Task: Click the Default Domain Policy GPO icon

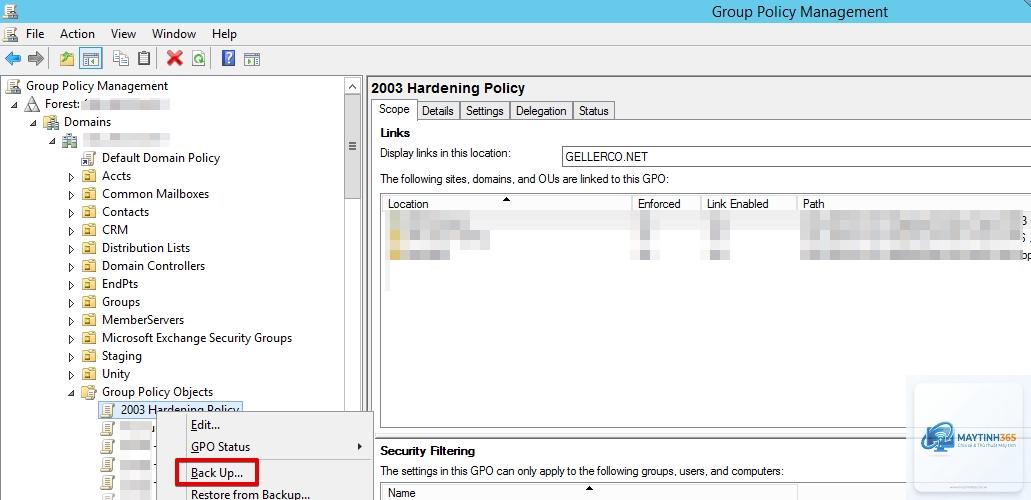Action: pos(89,159)
